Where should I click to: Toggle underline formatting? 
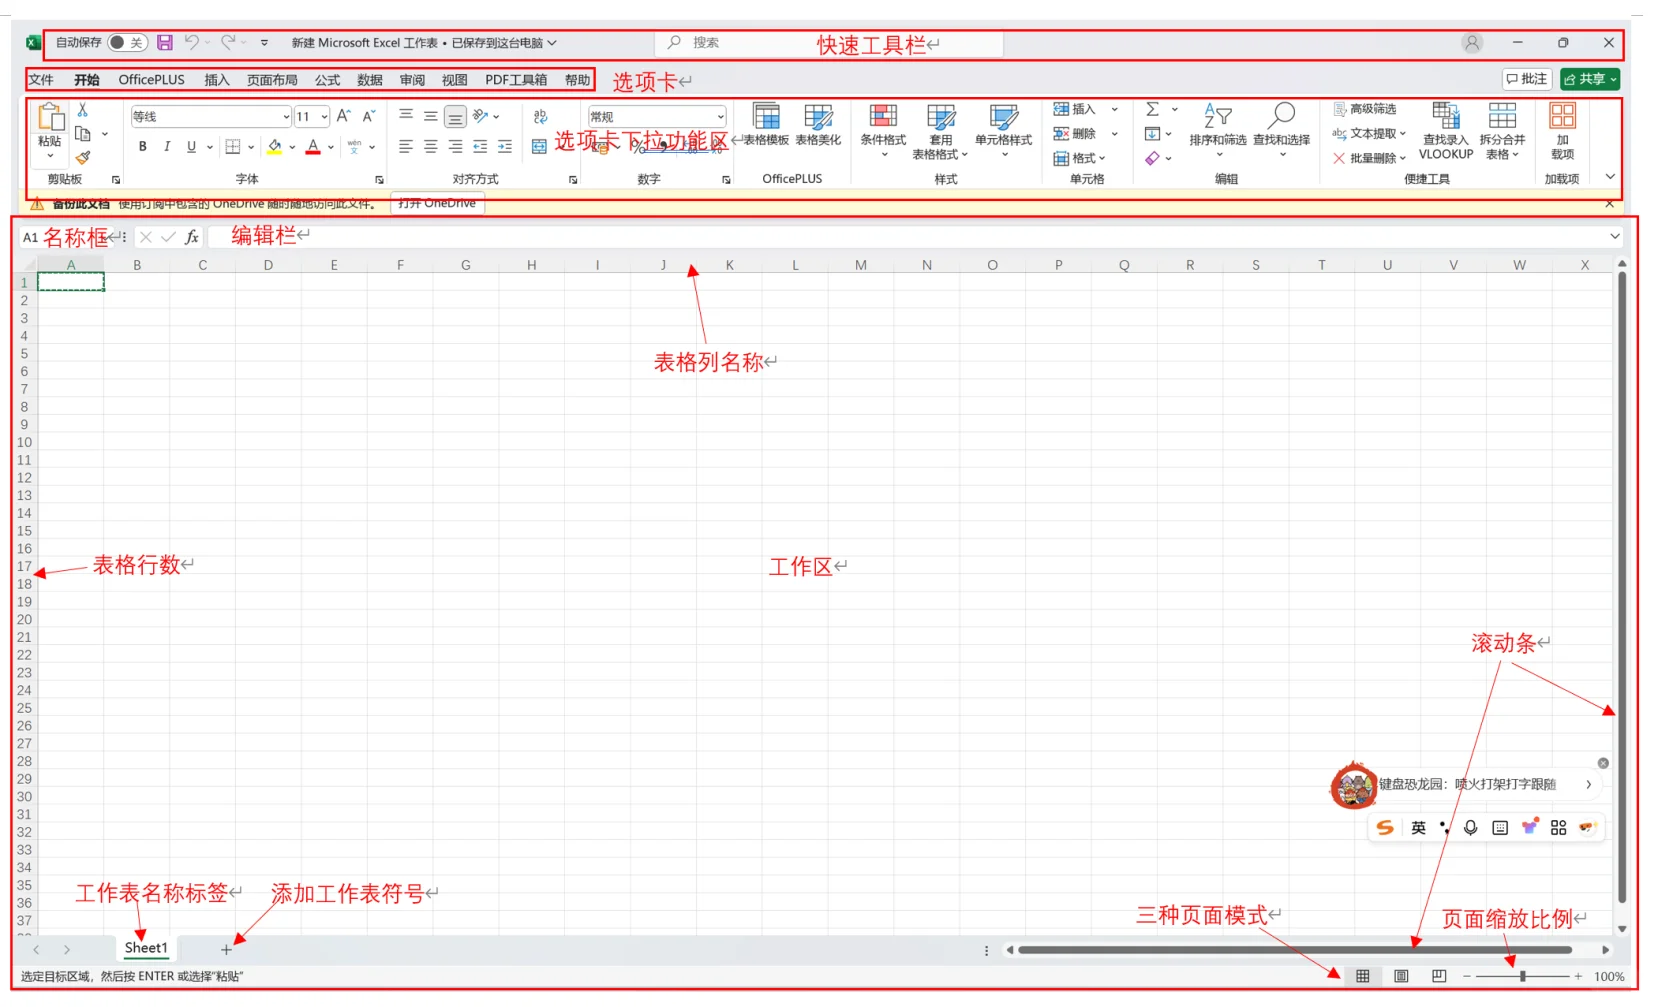click(x=191, y=147)
